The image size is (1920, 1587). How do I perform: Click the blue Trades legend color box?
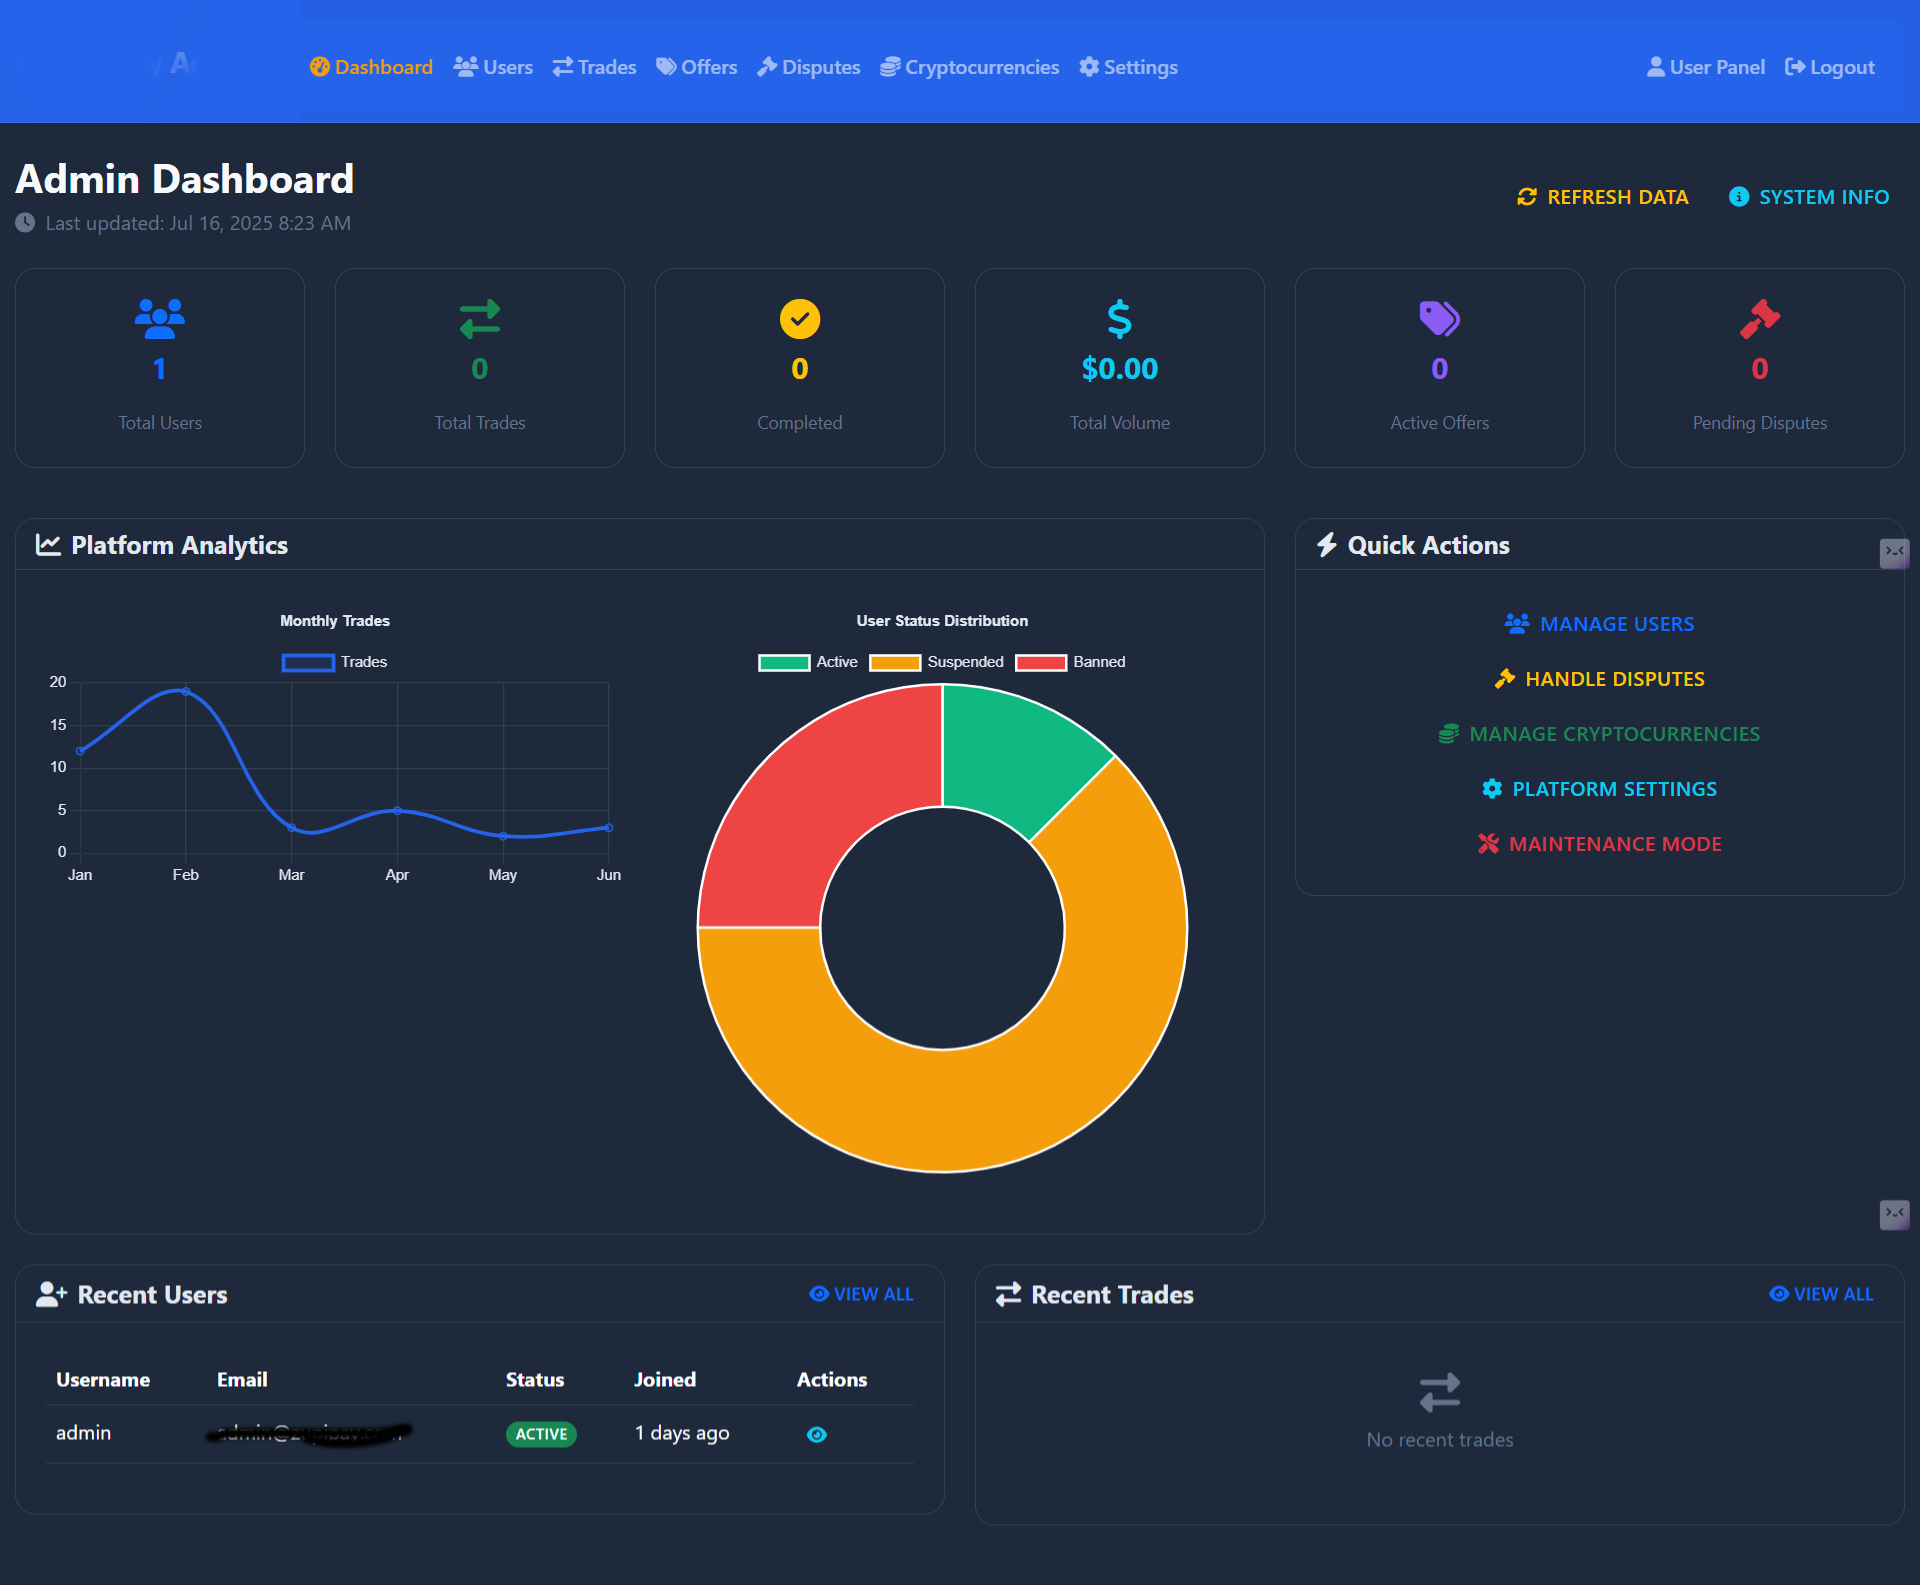307,662
